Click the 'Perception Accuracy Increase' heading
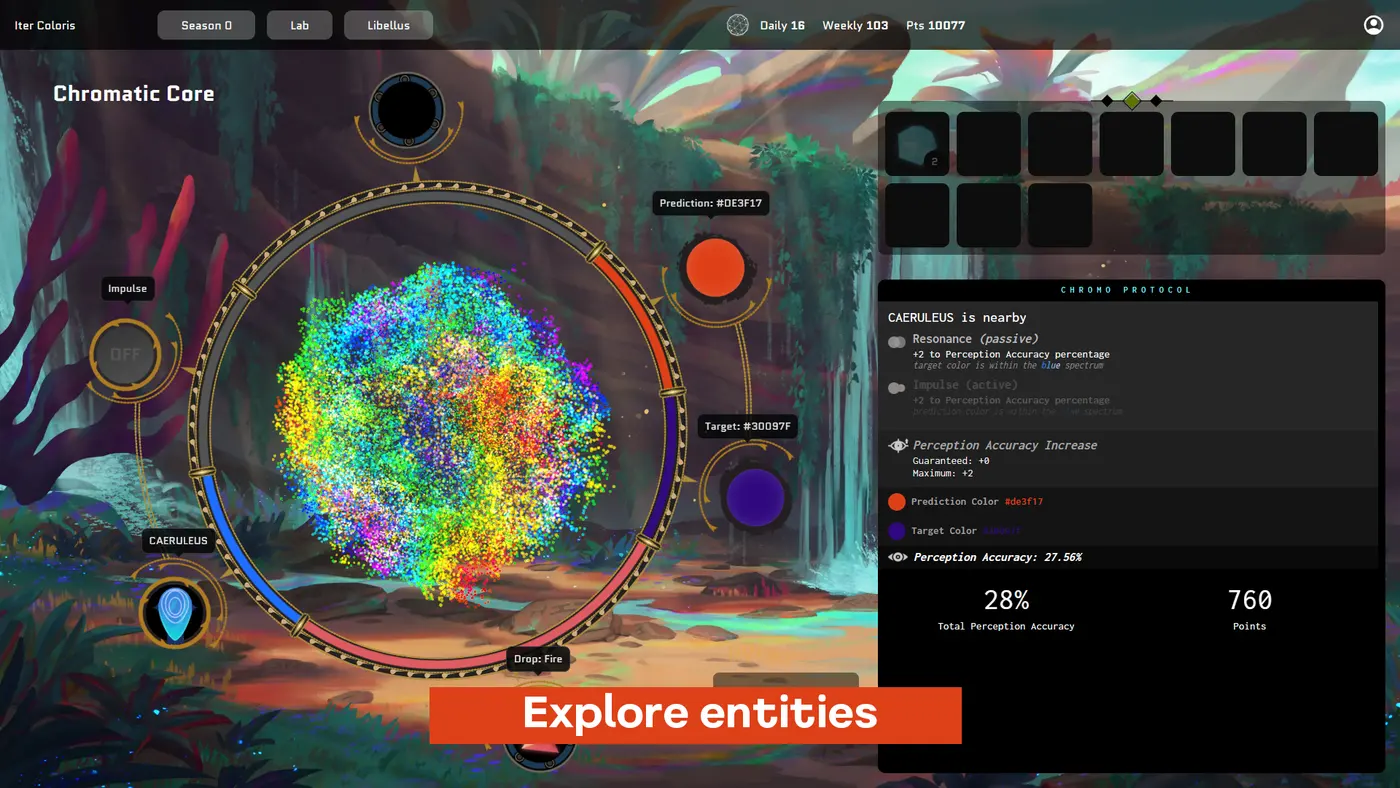Viewport: 1400px width, 788px height. coord(1005,445)
